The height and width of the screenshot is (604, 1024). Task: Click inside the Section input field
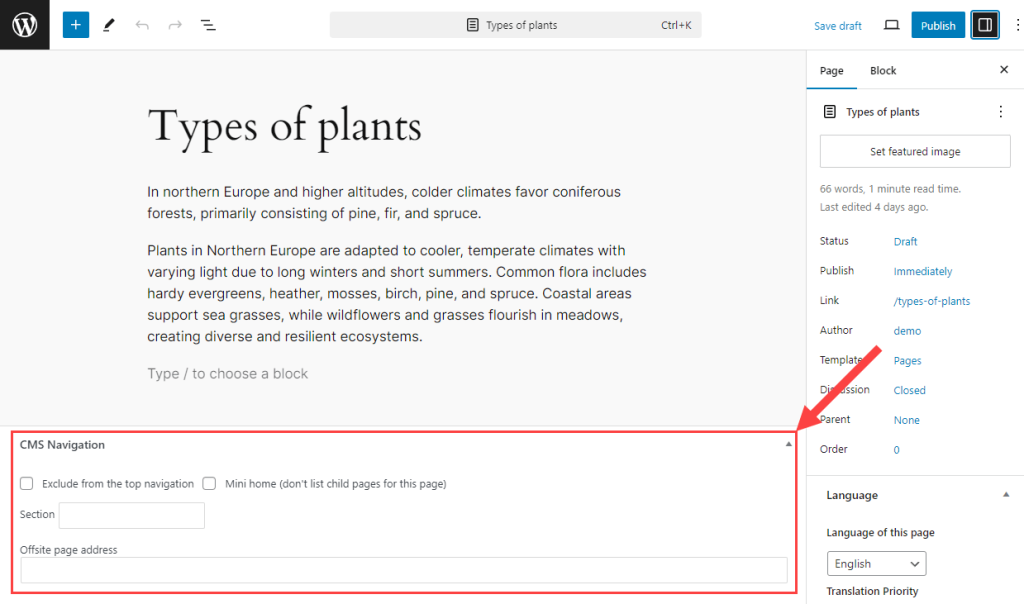click(131, 515)
